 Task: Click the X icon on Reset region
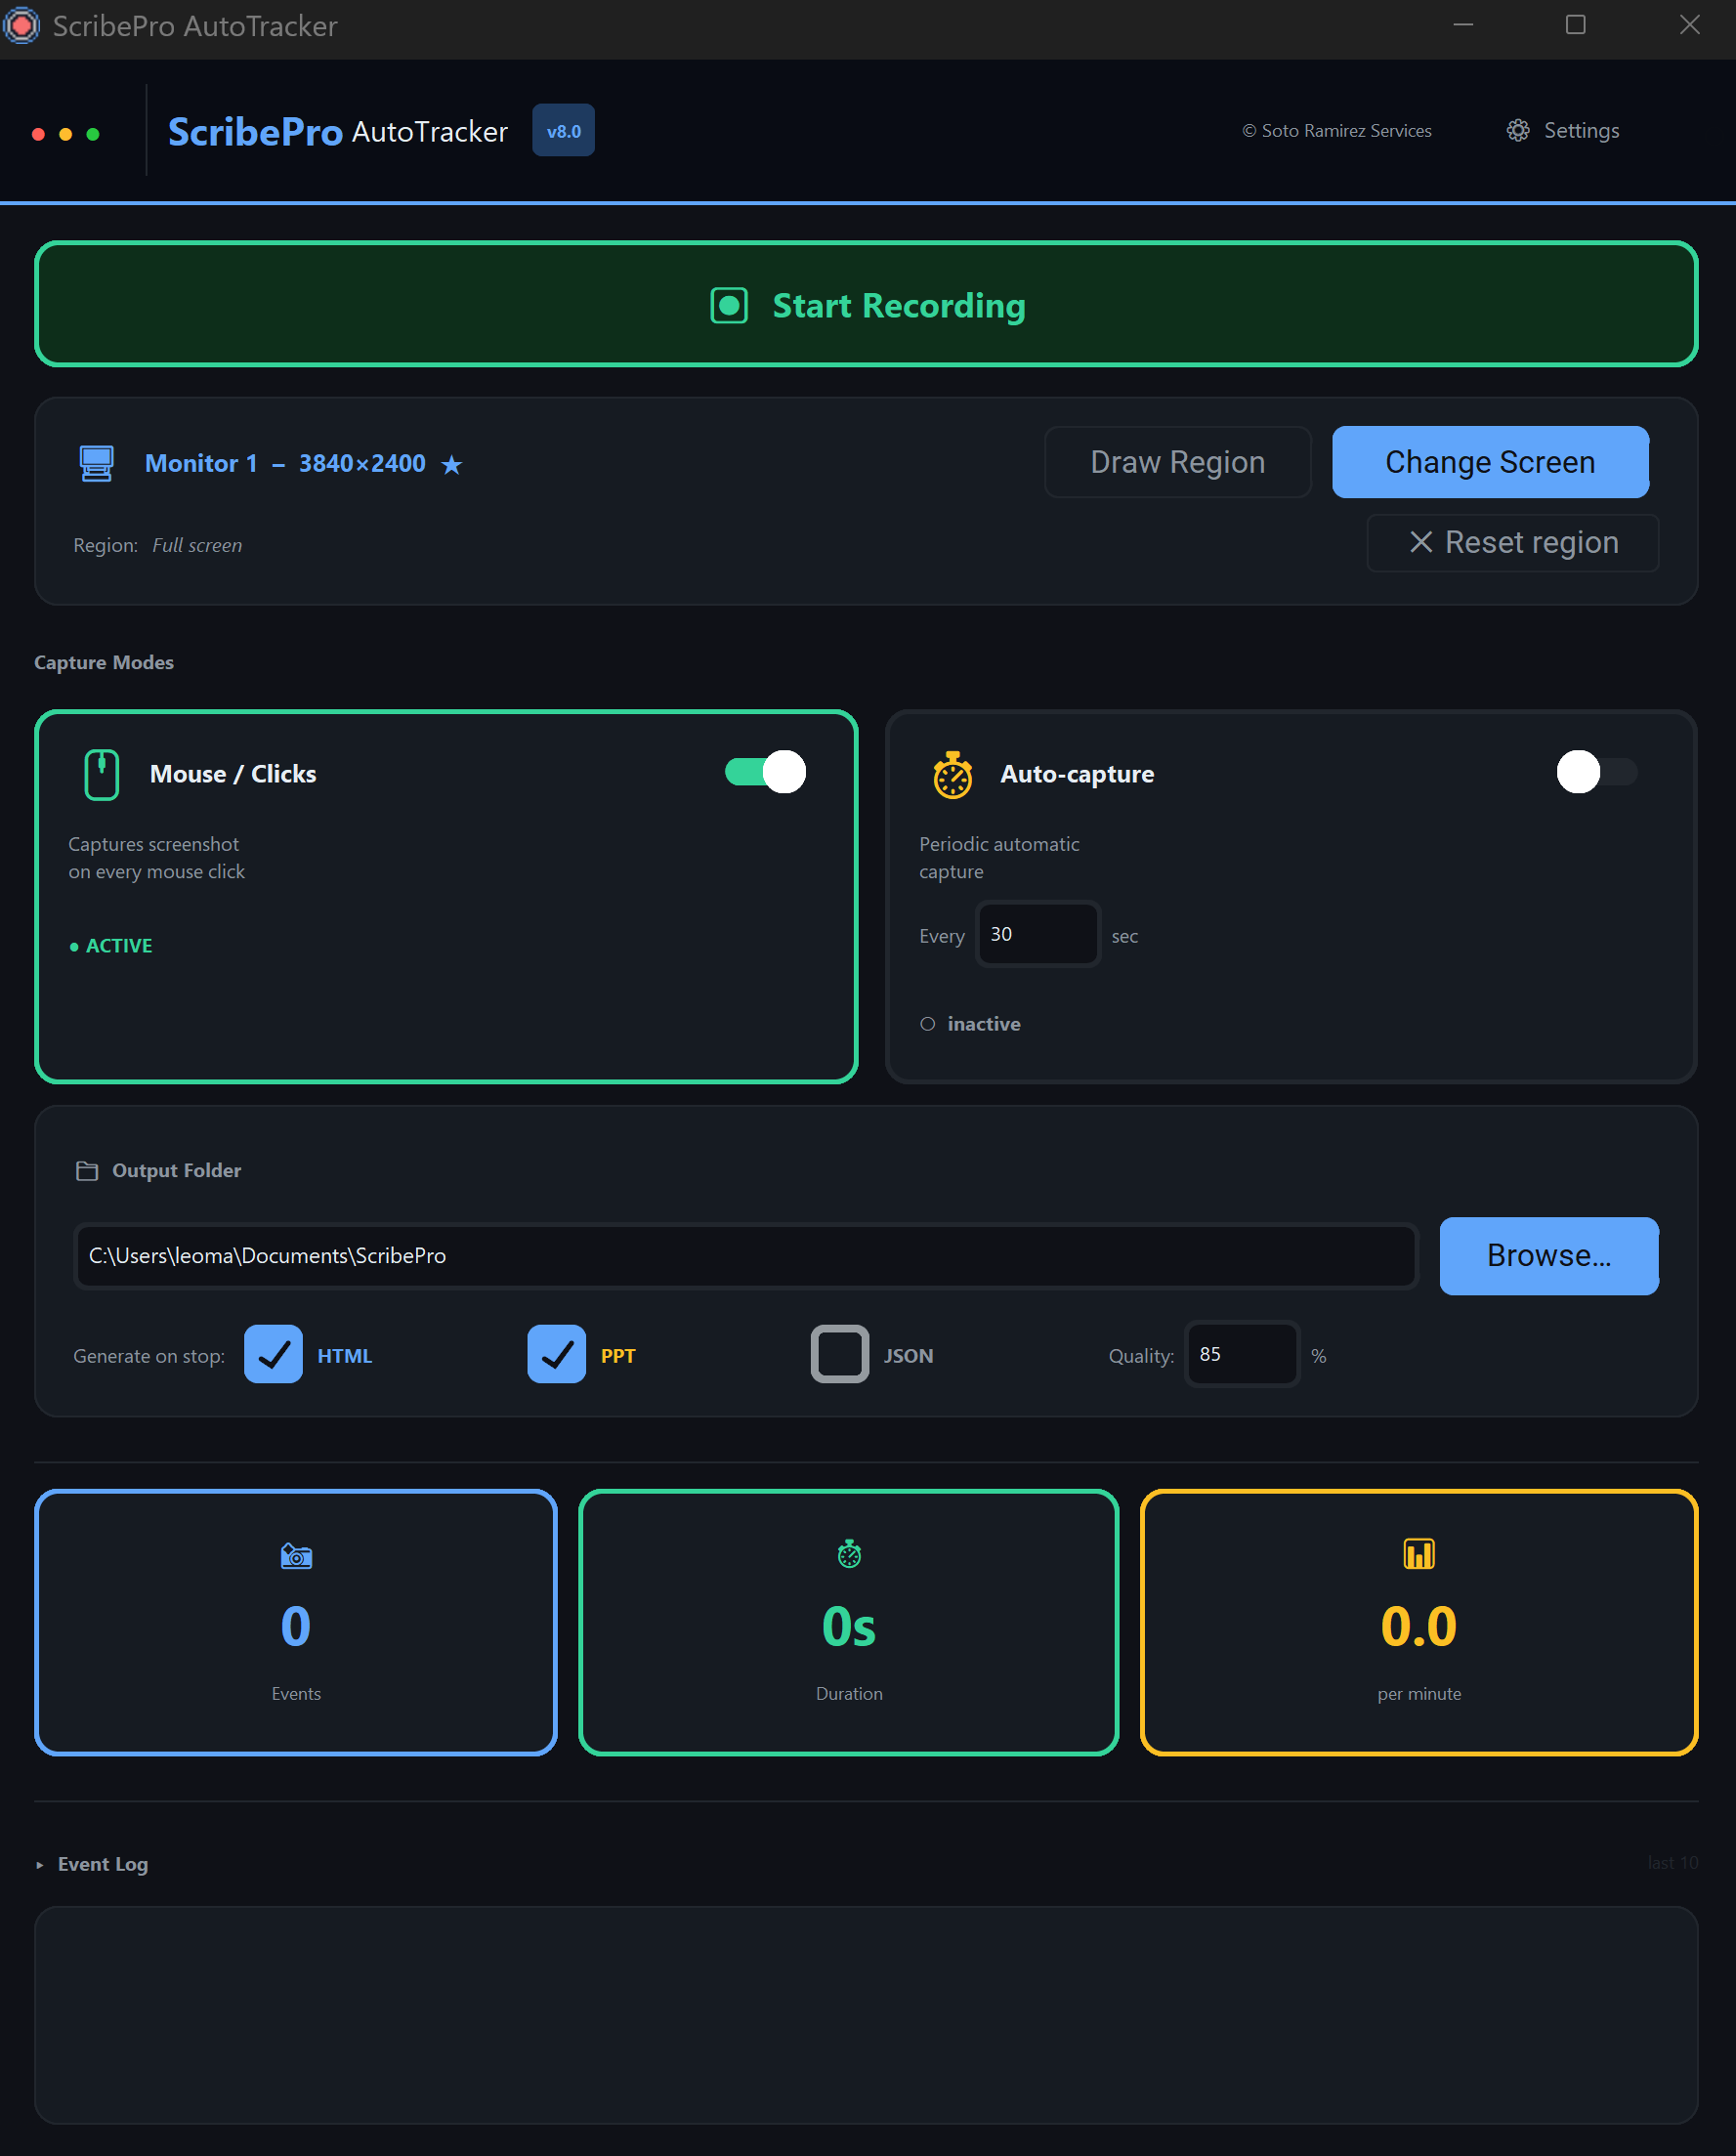tap(1421, 542)
